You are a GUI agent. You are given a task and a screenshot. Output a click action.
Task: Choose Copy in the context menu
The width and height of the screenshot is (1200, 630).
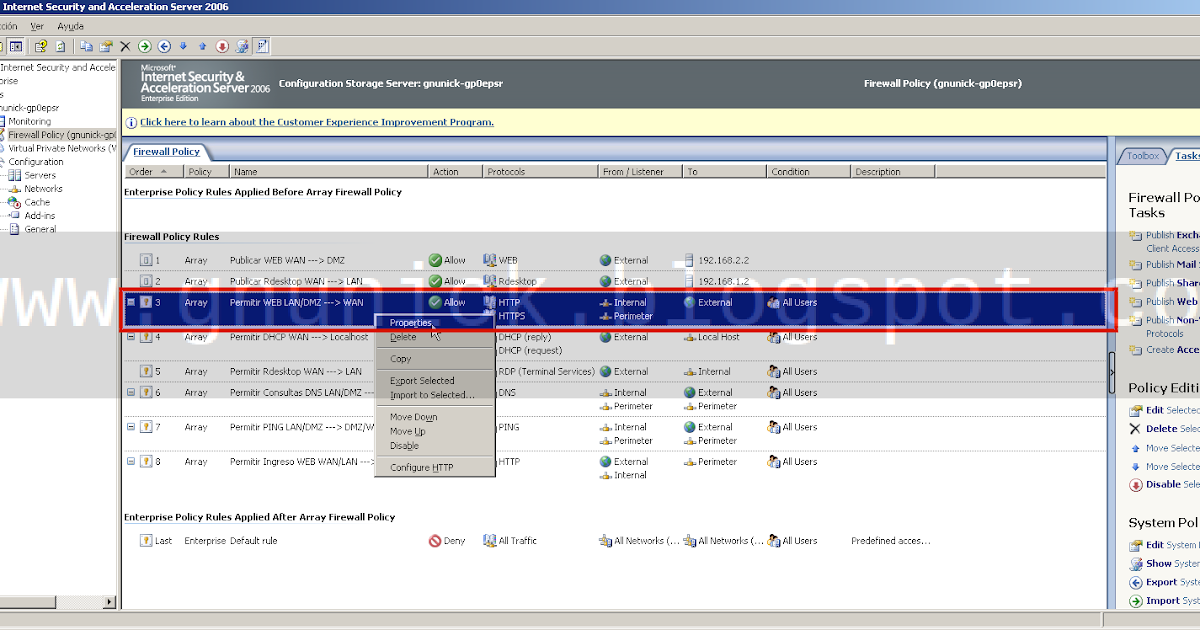[x=434, y=359]
